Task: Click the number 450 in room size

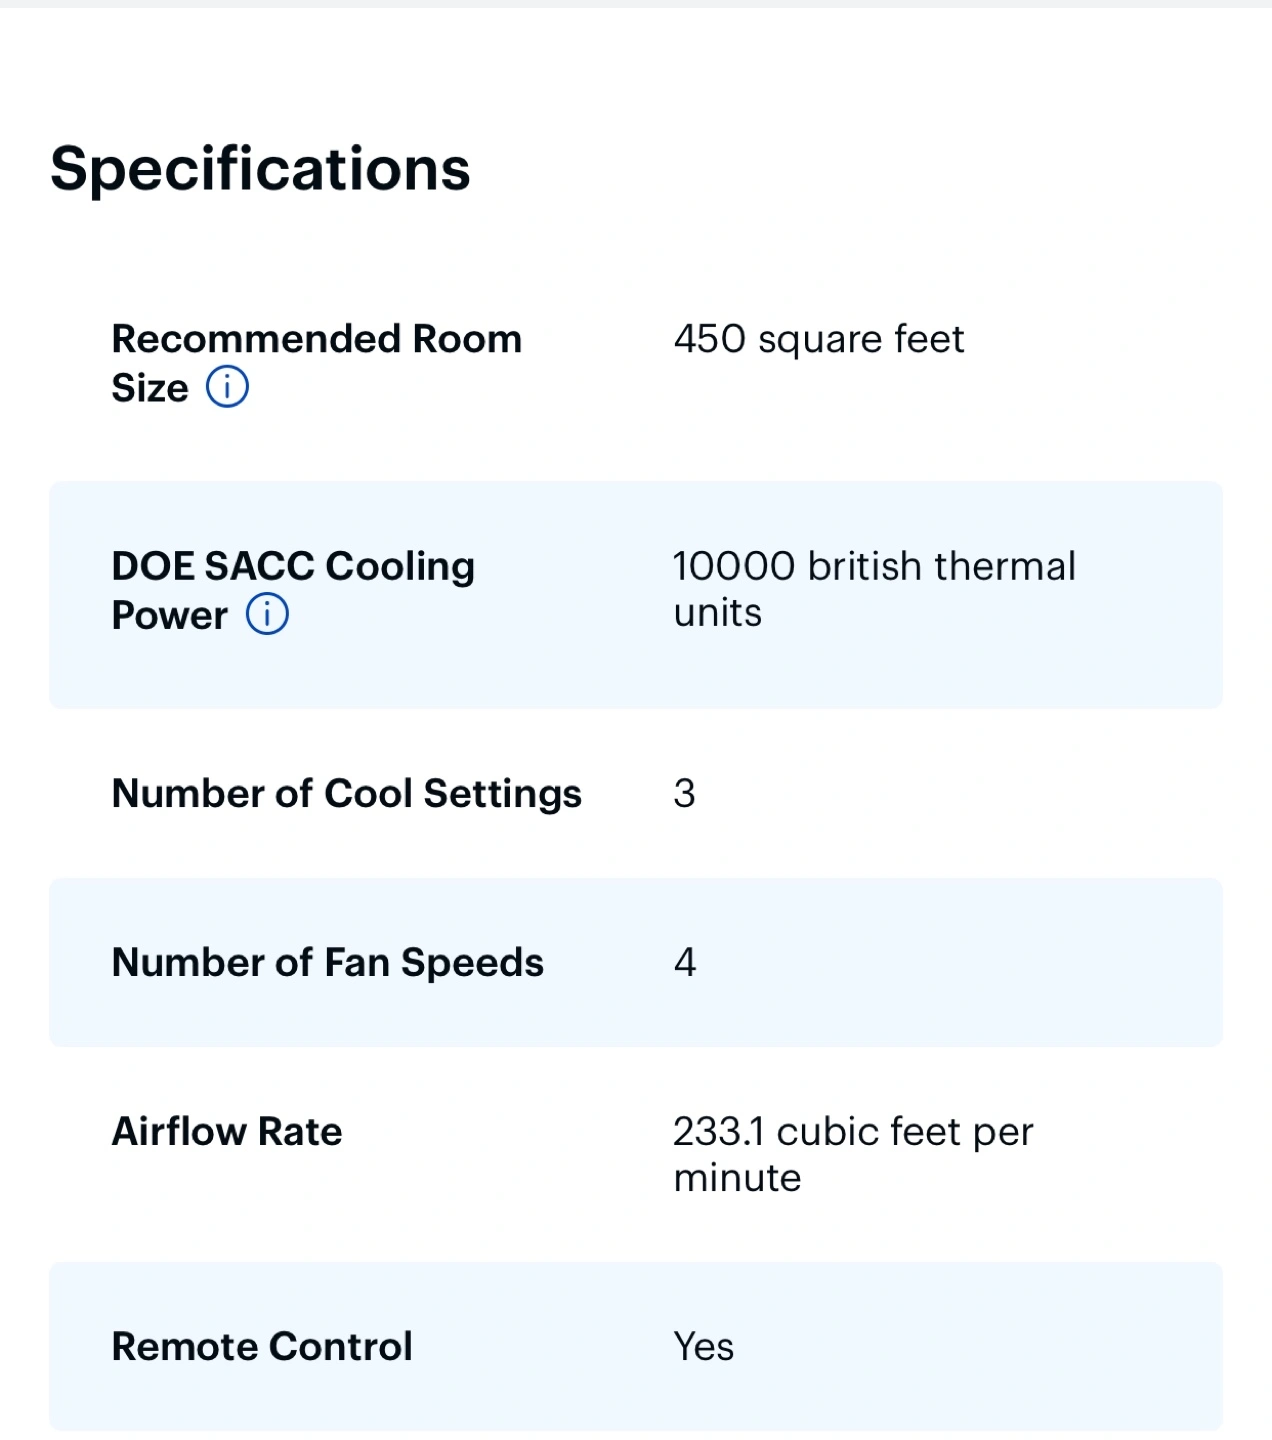Action: 709,340
